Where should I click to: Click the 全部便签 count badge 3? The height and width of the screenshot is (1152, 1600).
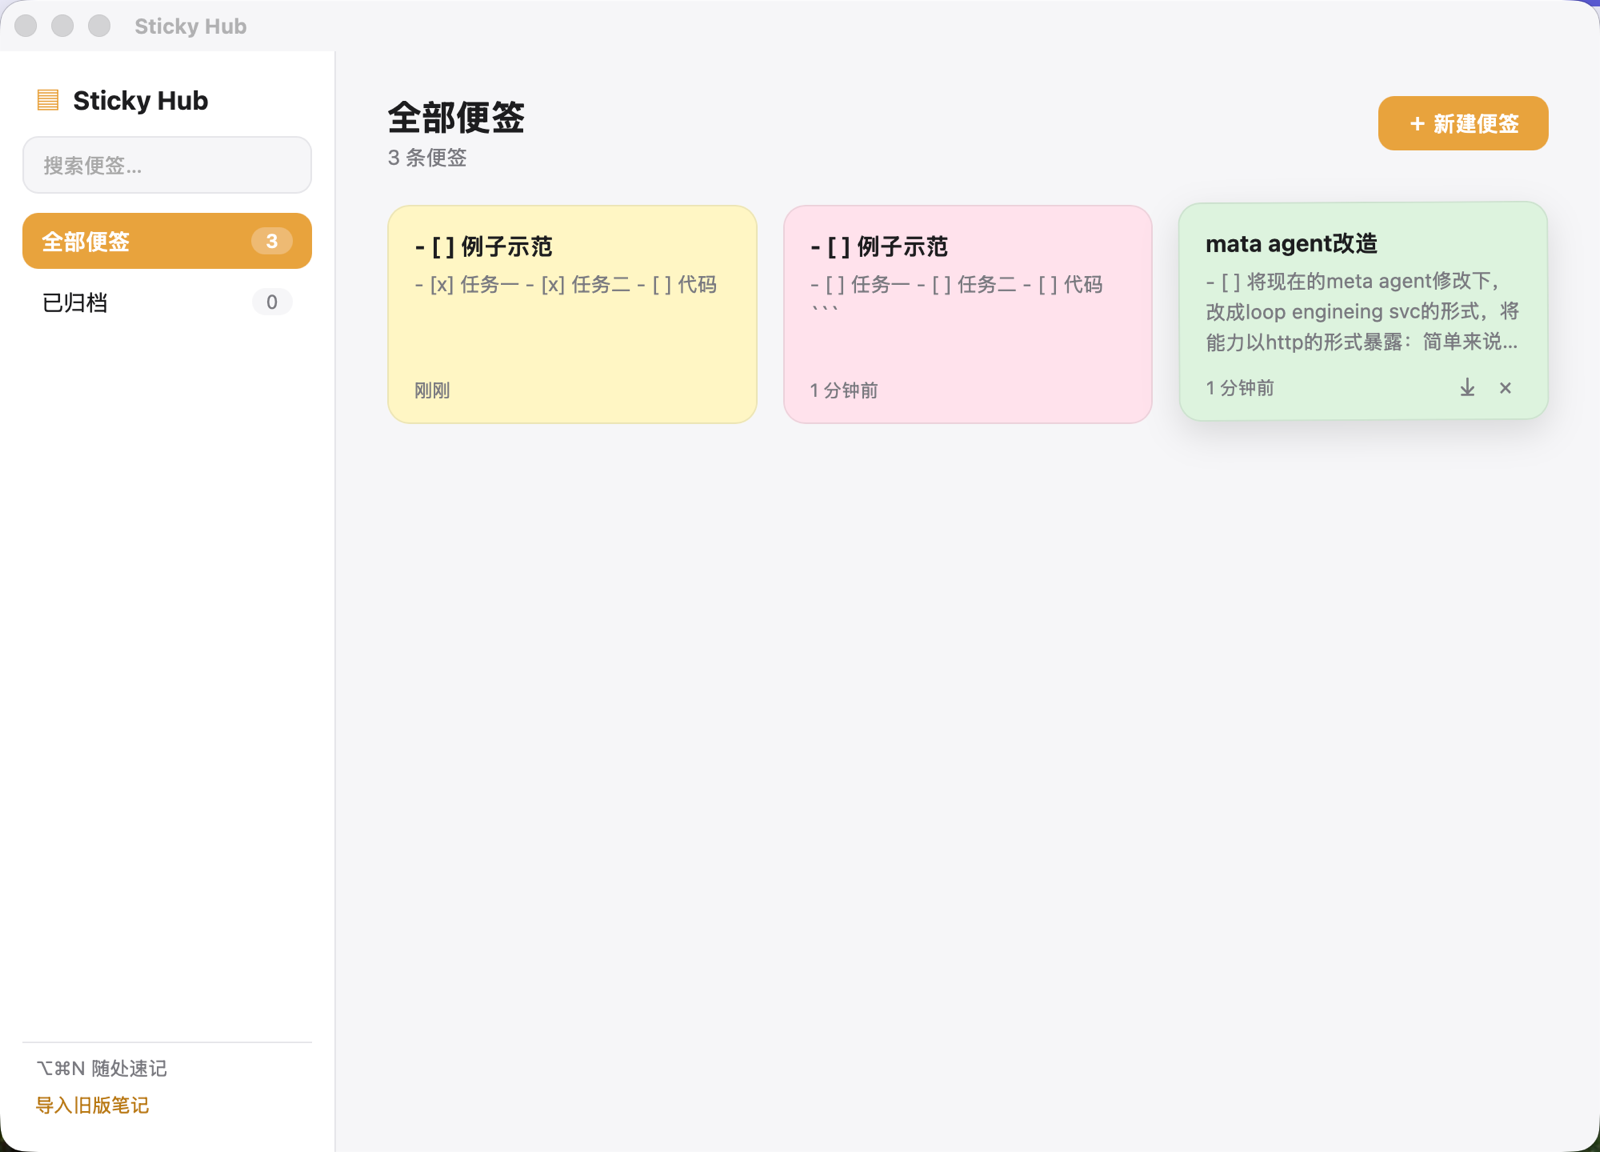tap(271, 241)
